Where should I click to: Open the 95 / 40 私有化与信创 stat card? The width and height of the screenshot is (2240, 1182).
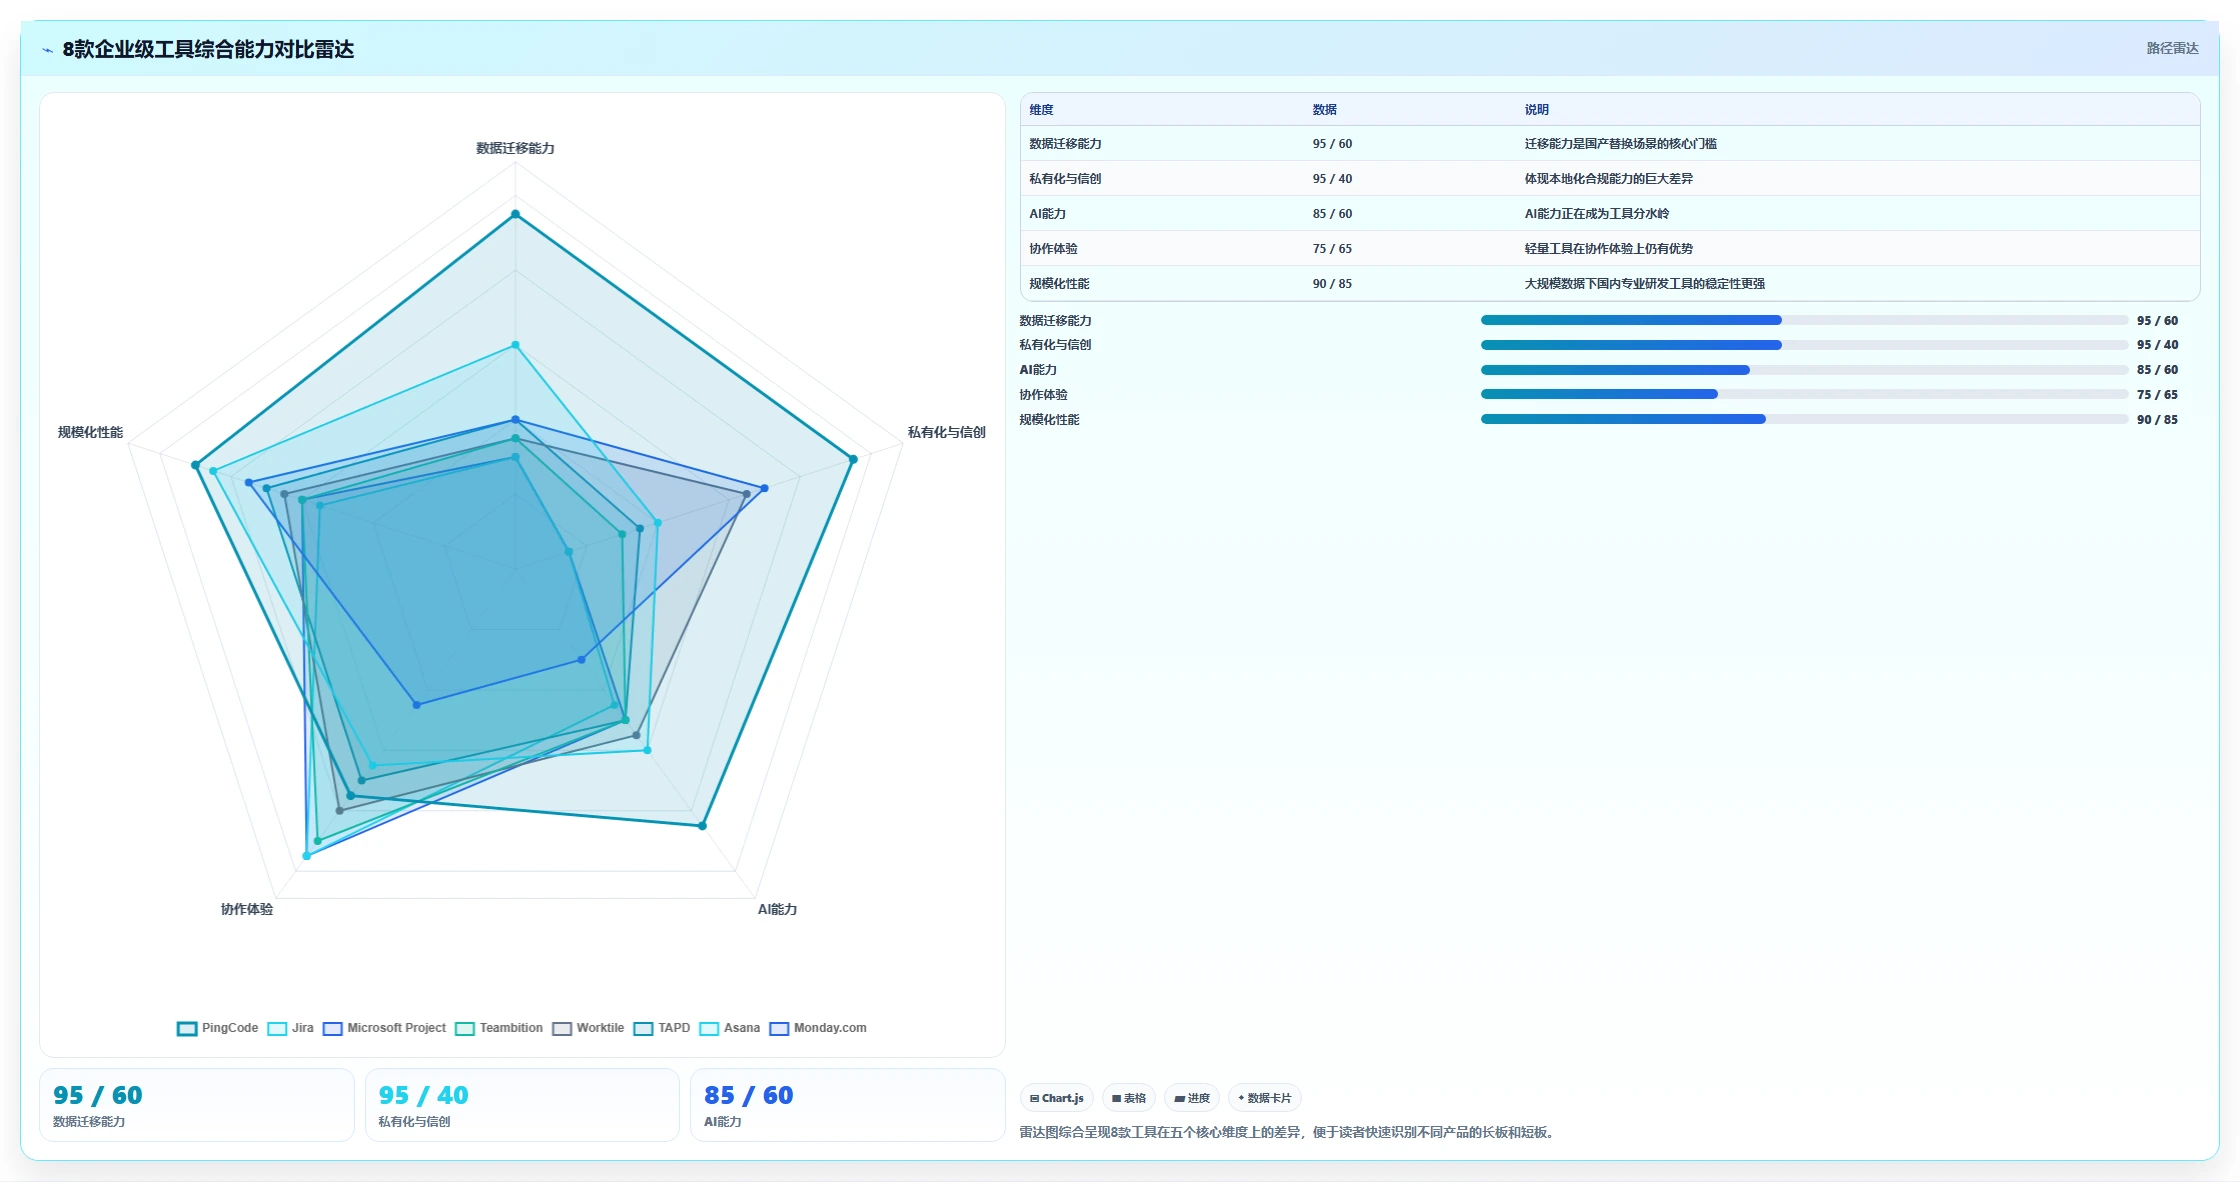(522, 1105)
